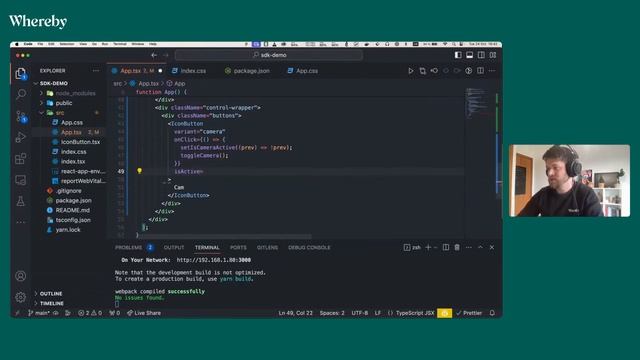The width and height of the screenshot is (640, 360).
Task: Click the sdk-demo command center search
Action: point(269,55)
